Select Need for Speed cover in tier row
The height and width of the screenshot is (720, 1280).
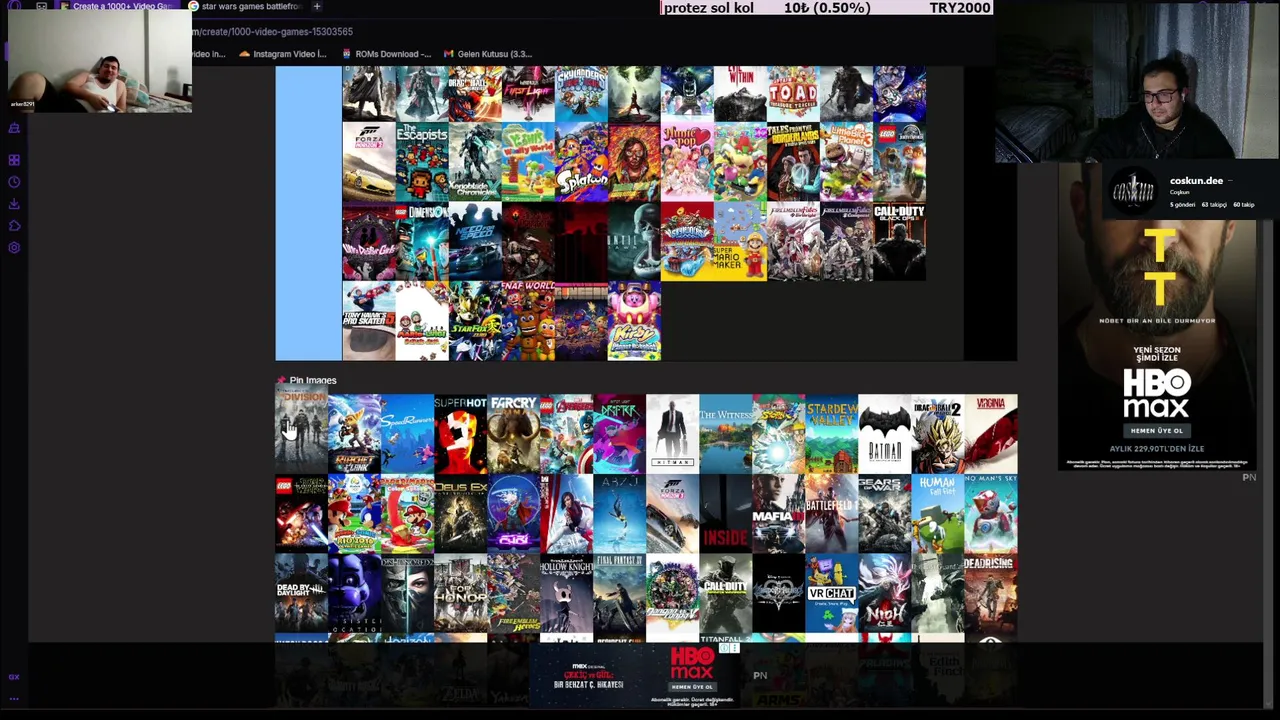tap(474, 242)
